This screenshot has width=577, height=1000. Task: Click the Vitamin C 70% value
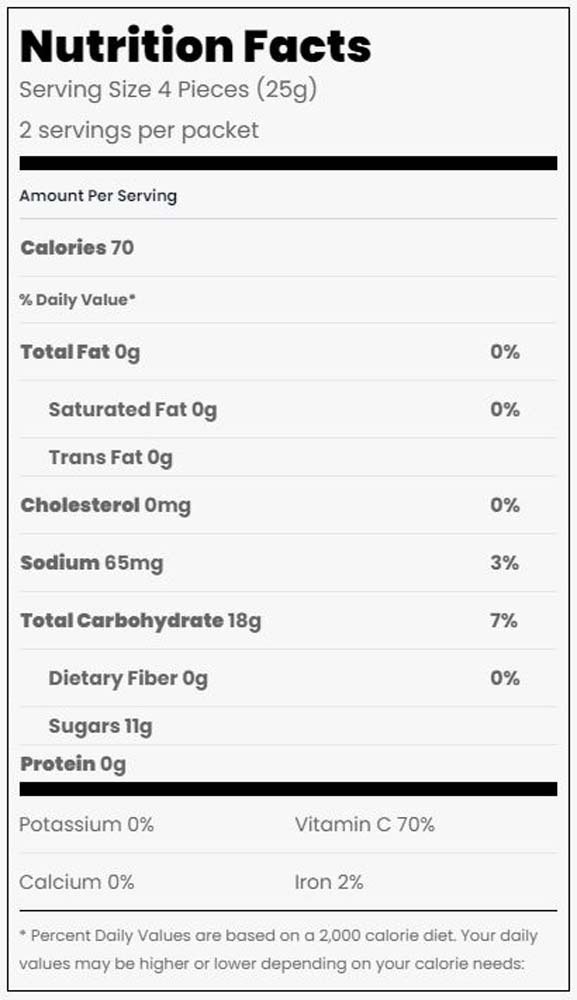tap(365, 824)
